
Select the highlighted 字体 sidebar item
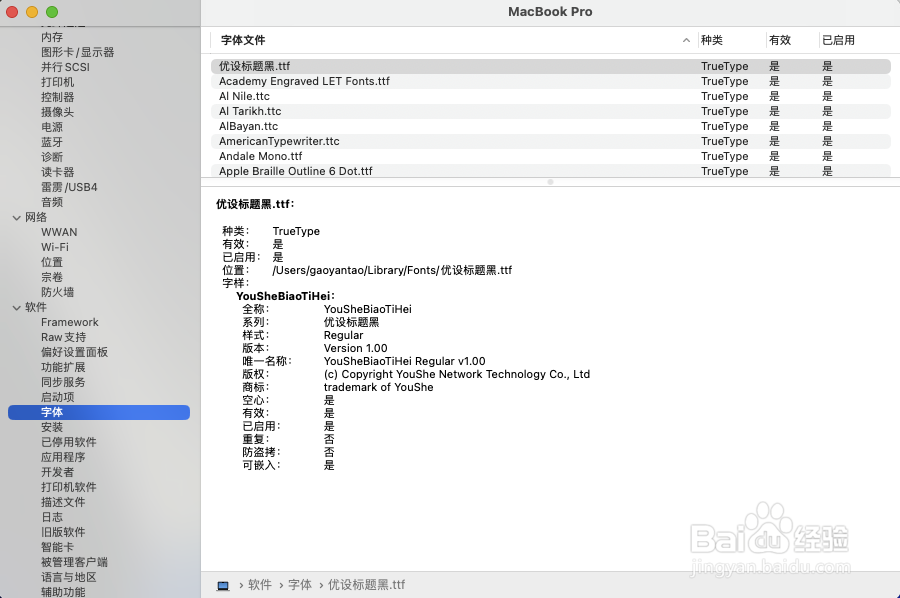(99, 412)
